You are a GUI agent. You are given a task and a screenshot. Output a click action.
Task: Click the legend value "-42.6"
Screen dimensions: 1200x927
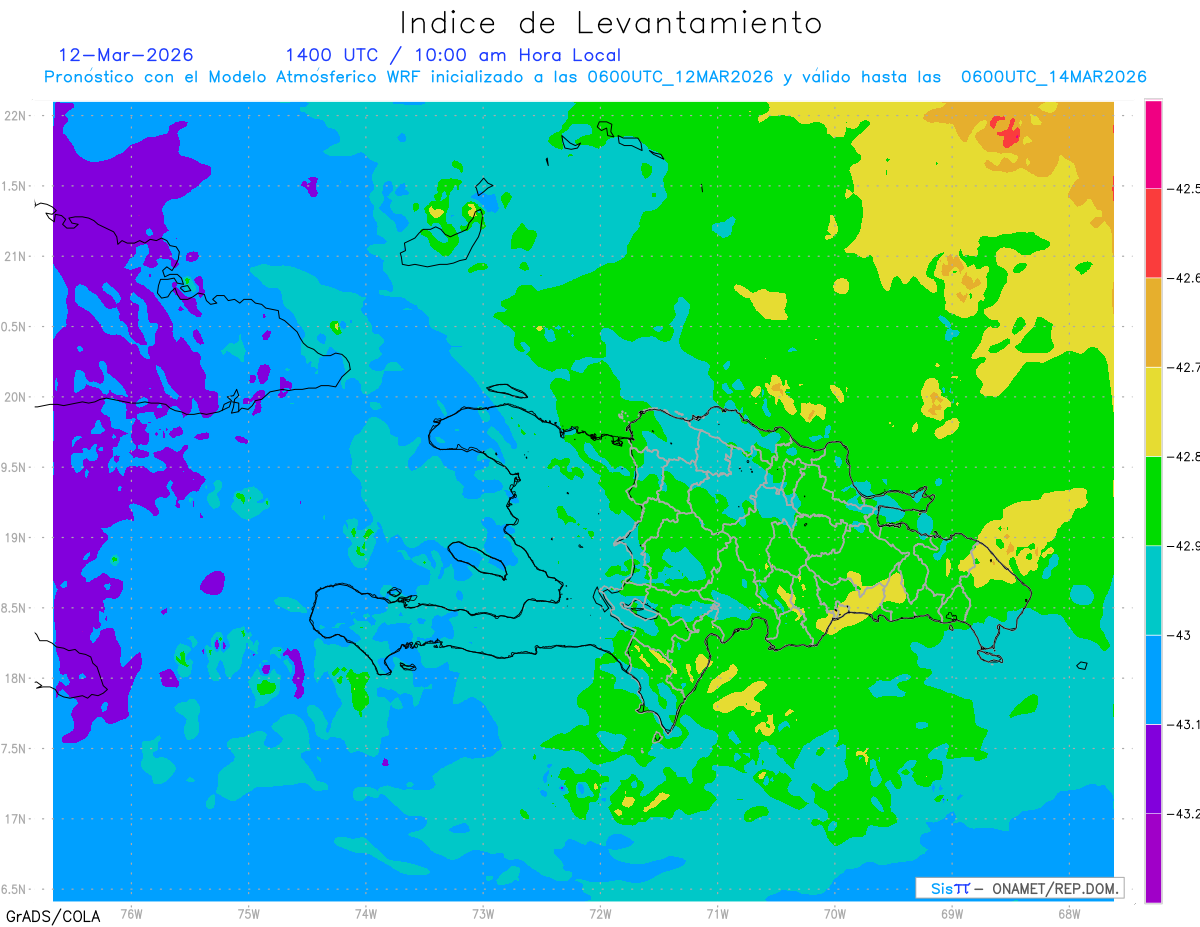(x=1182, y=278)
